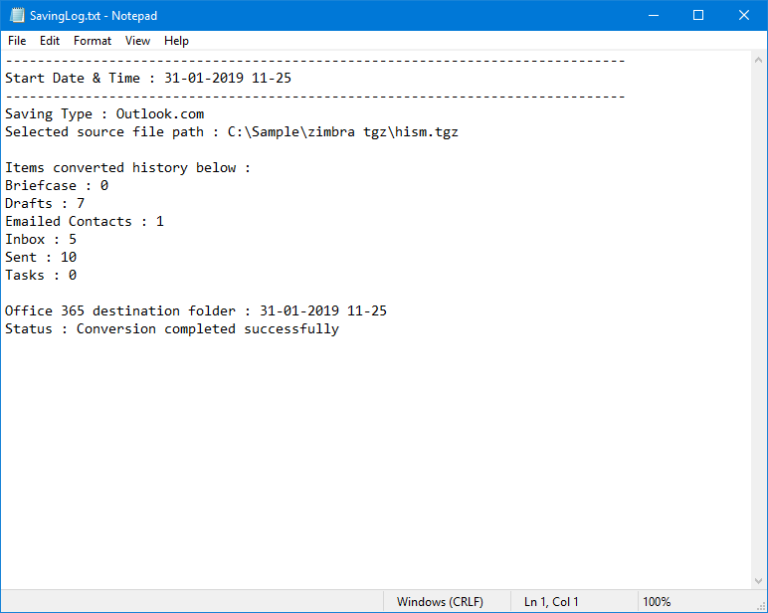Place cursor on Saving Type : Outlook.com line
768x613 pixels.
[104, 114]
